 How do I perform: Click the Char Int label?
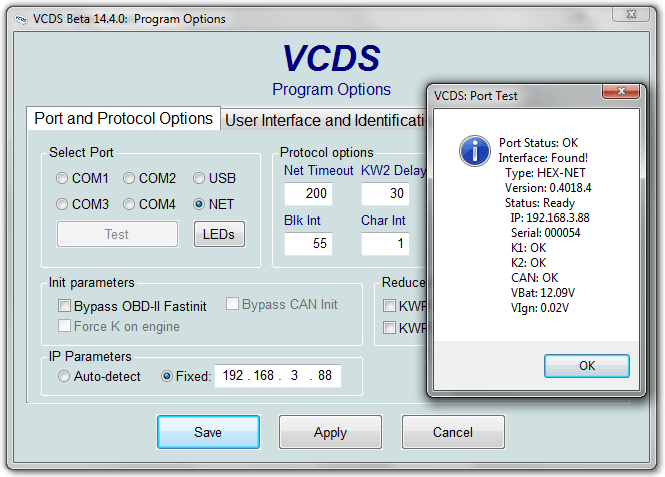383,220
